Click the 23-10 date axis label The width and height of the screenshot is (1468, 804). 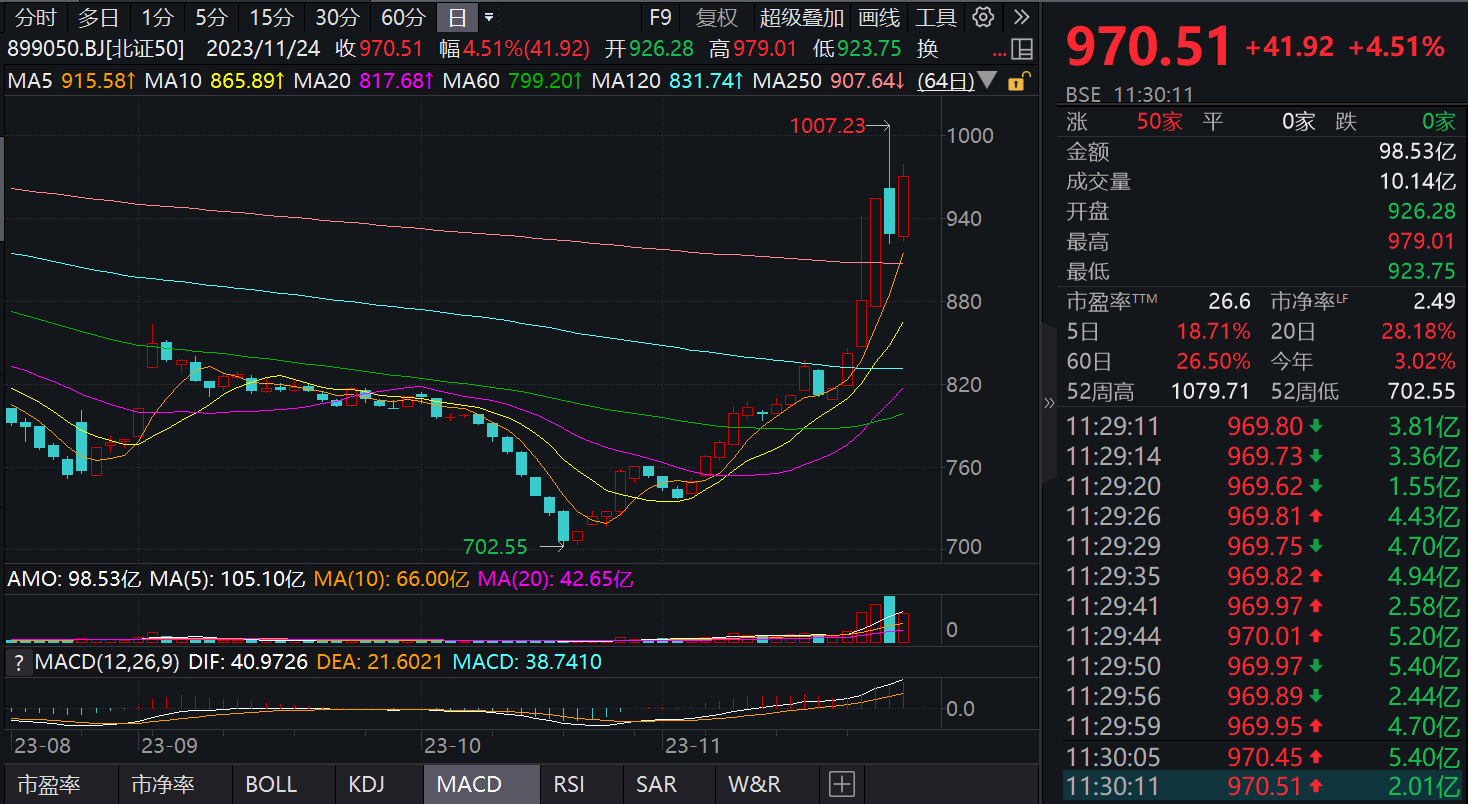(453, 746)
